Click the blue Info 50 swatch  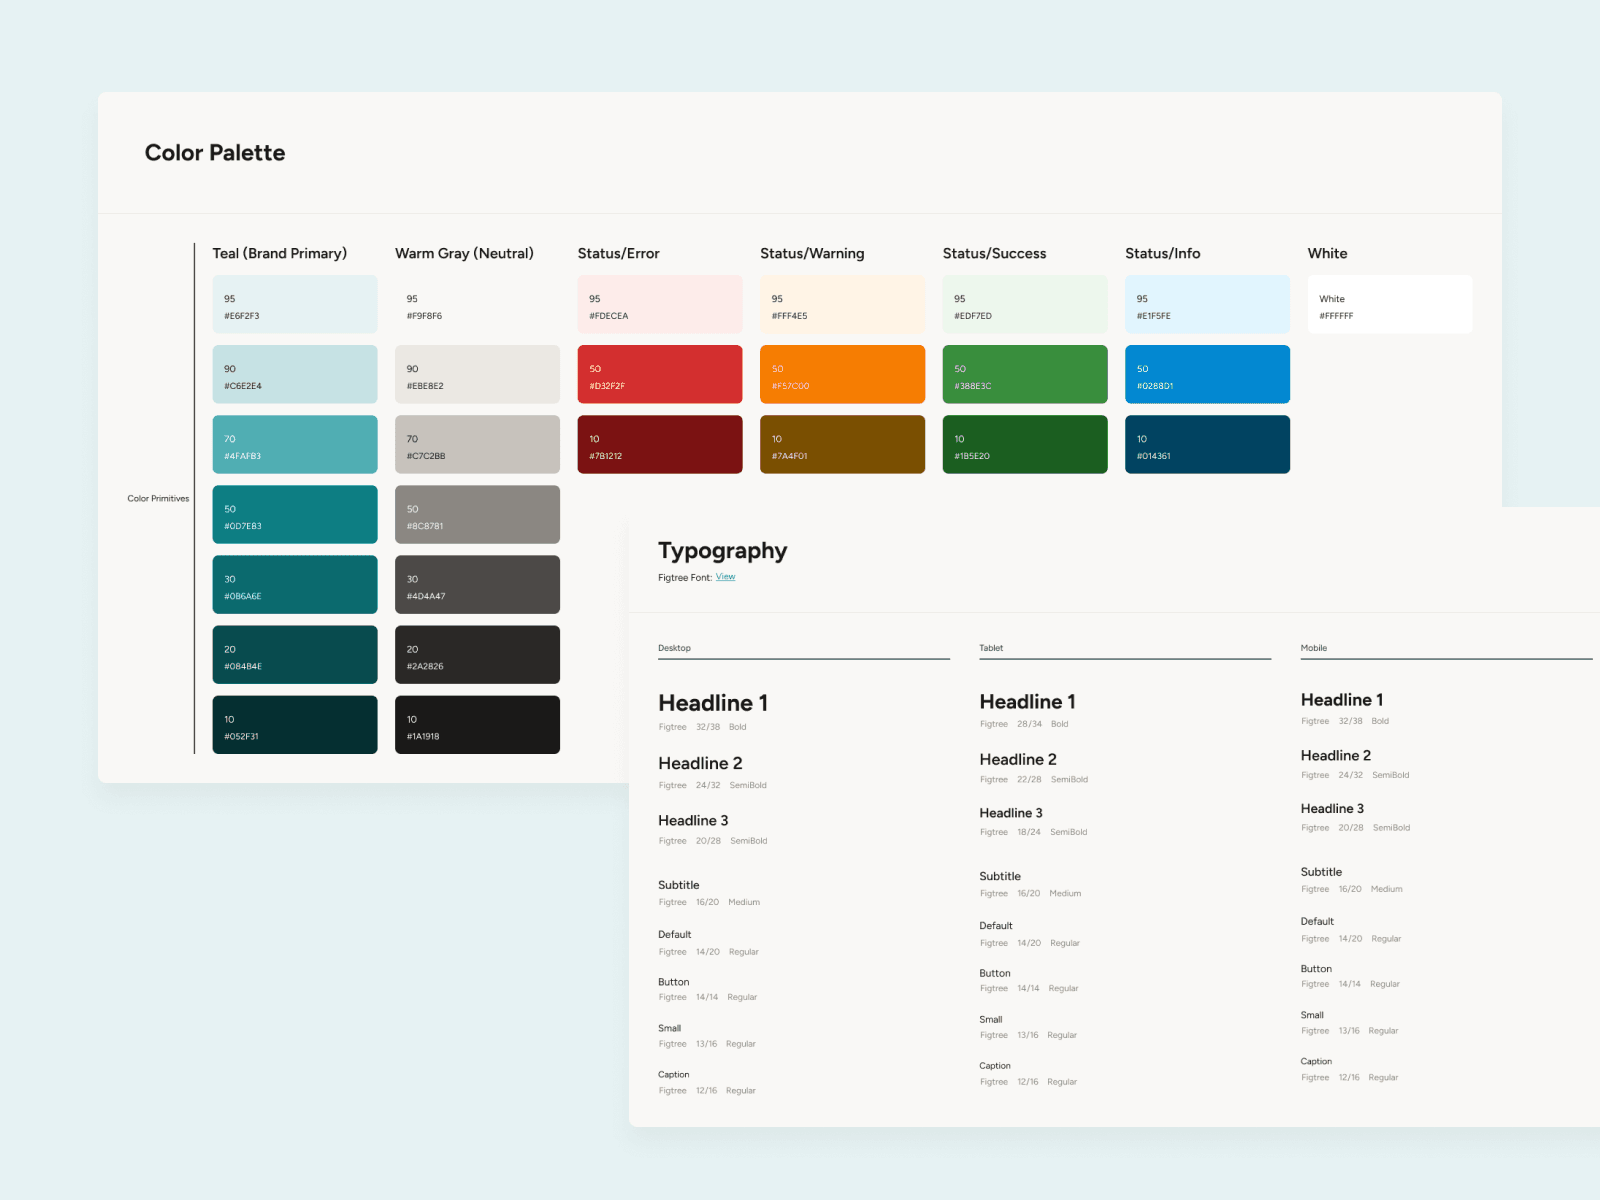click(x=1207, y=374)
